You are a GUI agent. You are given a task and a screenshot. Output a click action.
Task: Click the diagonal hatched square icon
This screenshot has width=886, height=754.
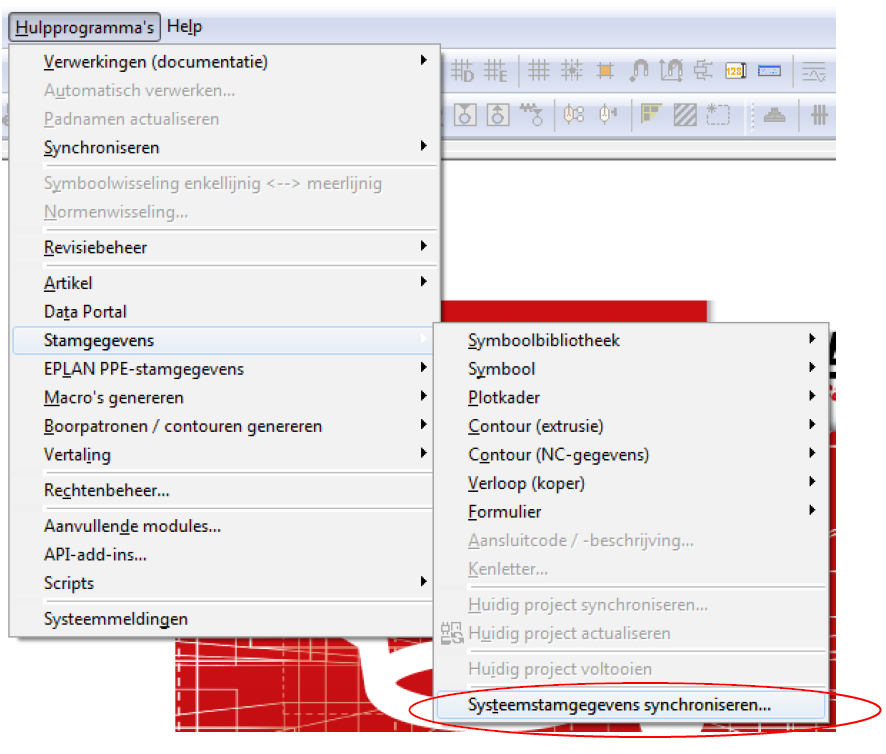tap(685, 115)
